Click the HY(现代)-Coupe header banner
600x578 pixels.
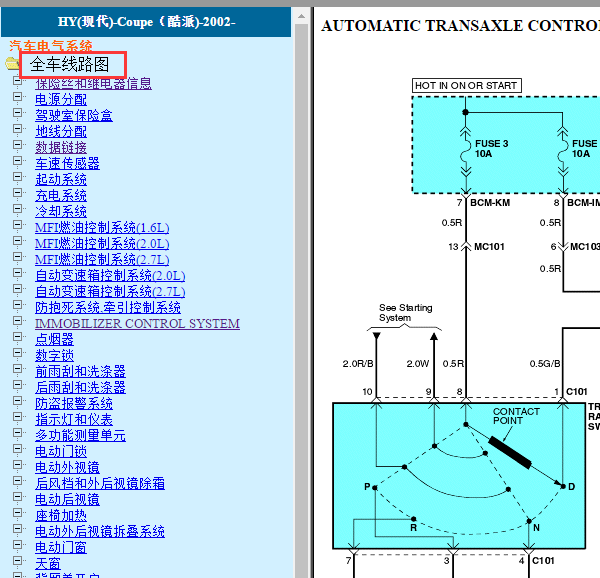[x=146, y=22]
